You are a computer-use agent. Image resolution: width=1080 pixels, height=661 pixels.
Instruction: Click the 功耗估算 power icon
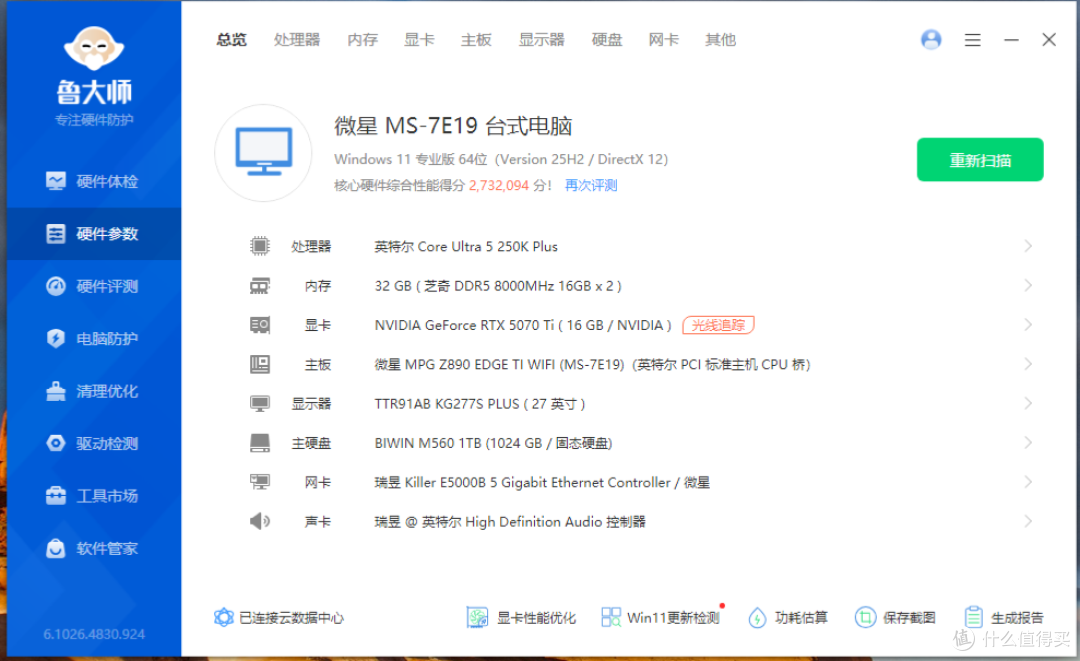click(757, 617)
